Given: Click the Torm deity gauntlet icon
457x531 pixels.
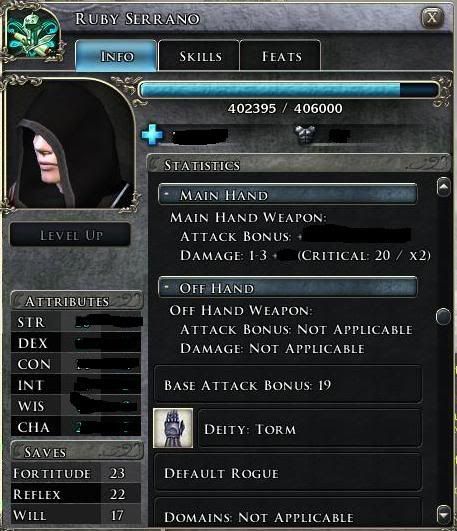Looking at the screenshot, I should [x=173, y=428].
